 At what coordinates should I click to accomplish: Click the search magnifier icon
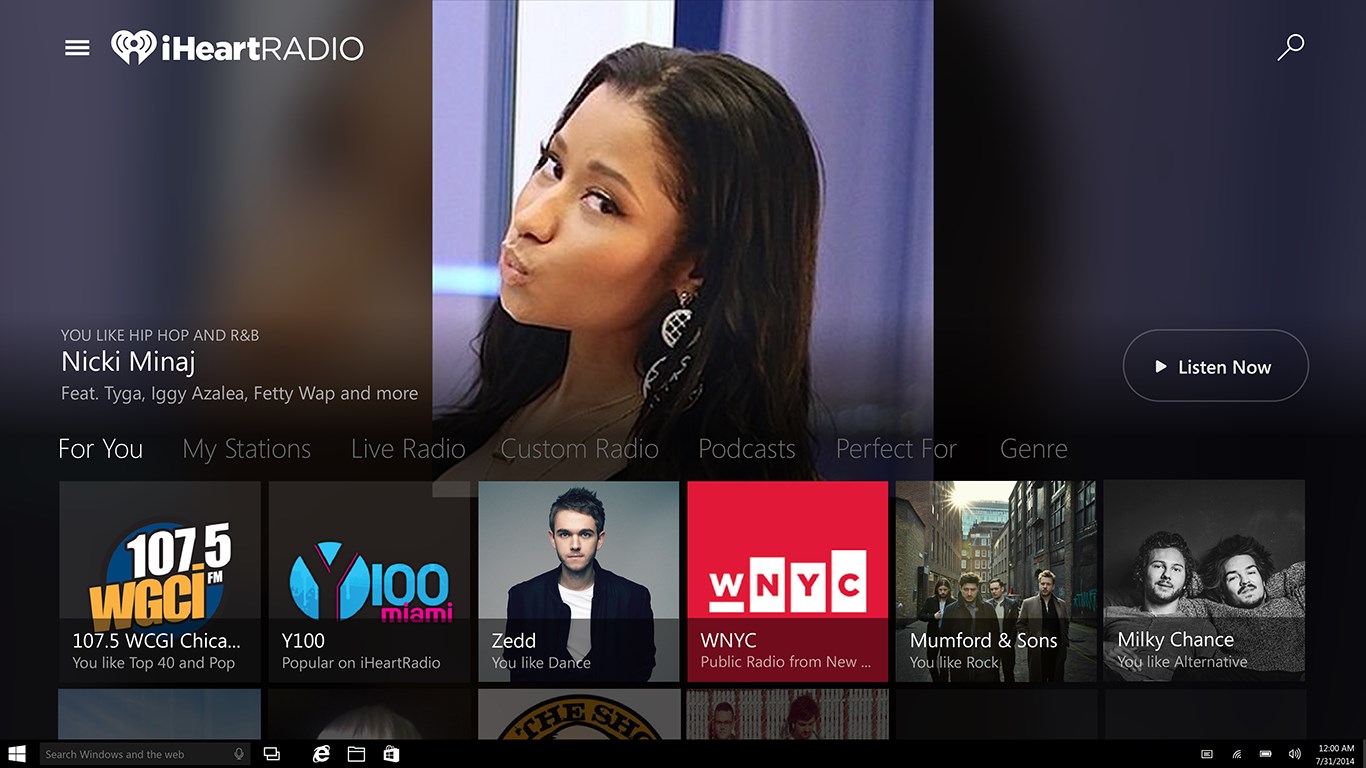coord(1290,47)
